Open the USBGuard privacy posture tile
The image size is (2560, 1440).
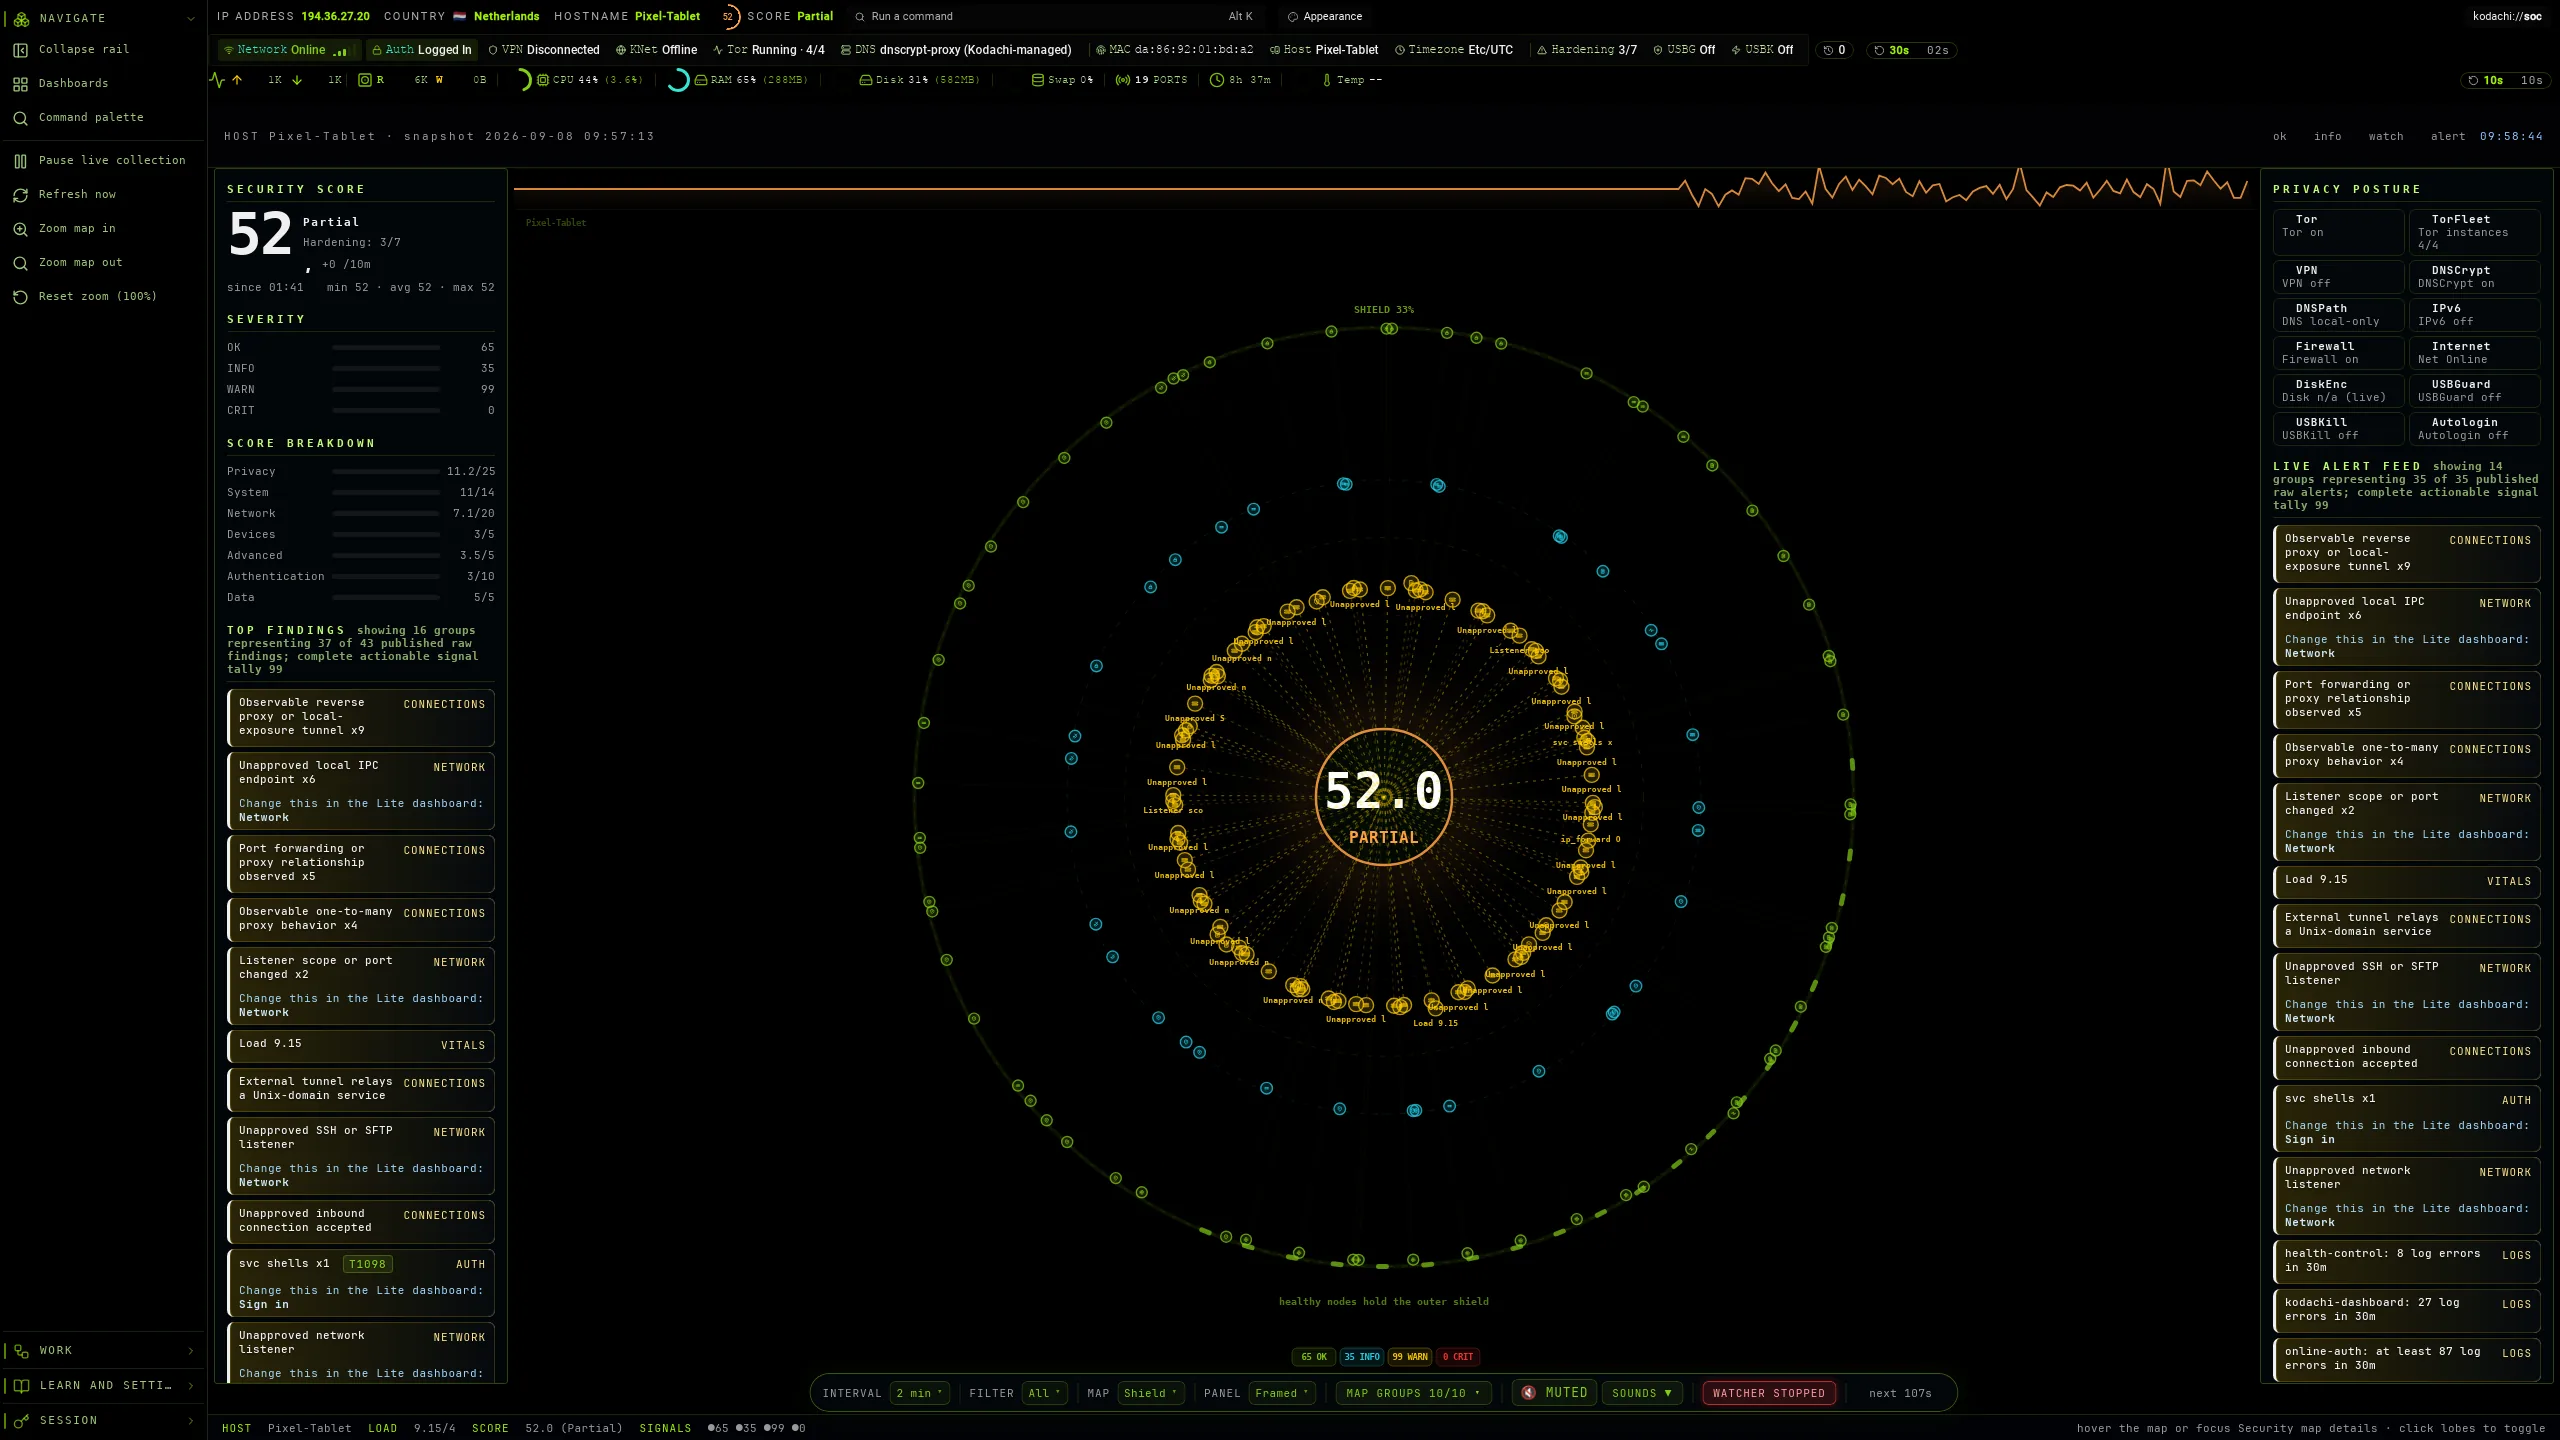[x=2474, y=391]
